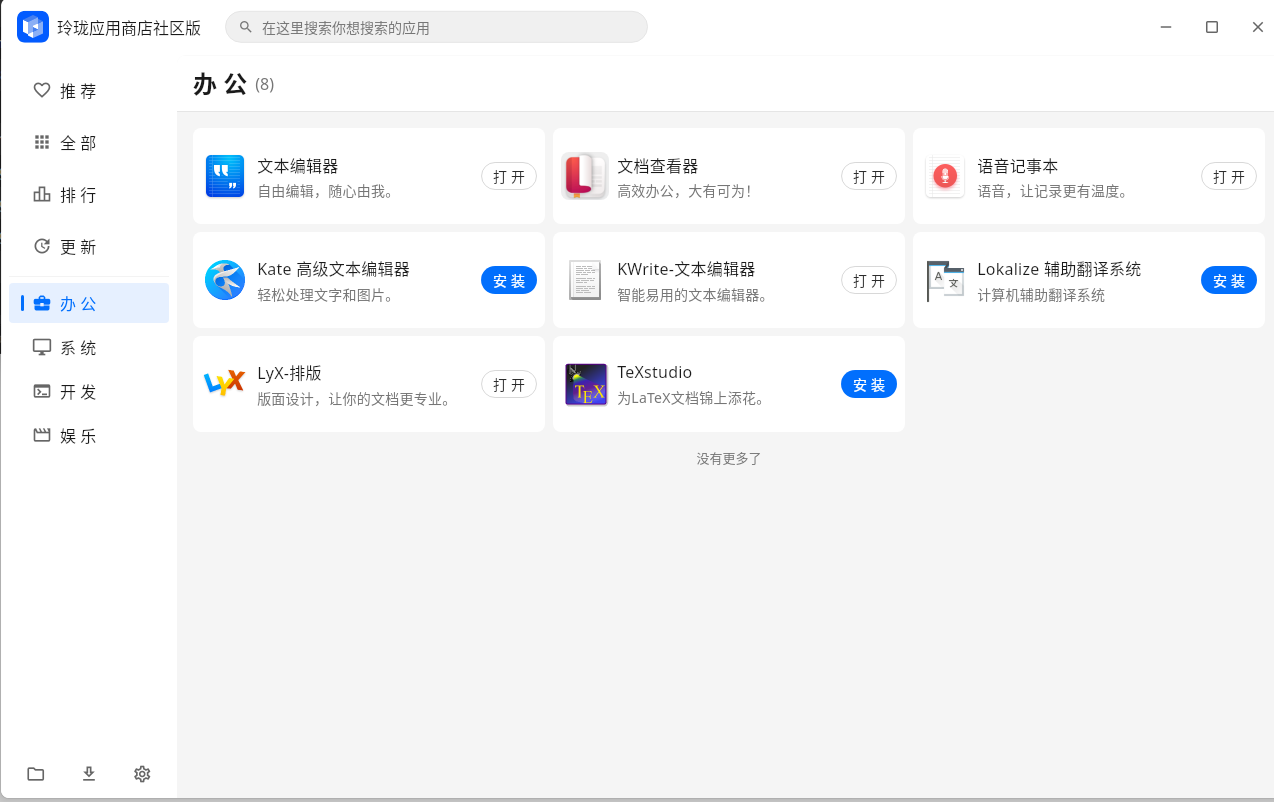The image size is (1274, 802).
Task: Click the Kate 高级文本编辑器 title
Action: point(333,270)
